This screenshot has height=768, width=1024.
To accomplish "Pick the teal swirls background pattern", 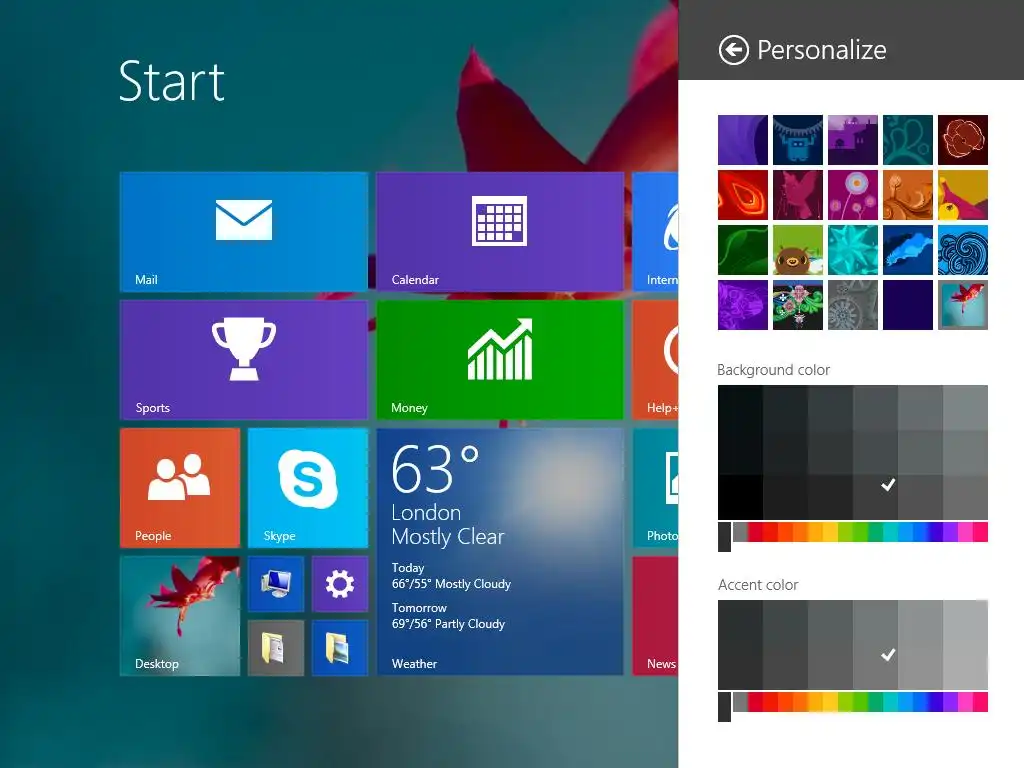I will click(908, 140).
